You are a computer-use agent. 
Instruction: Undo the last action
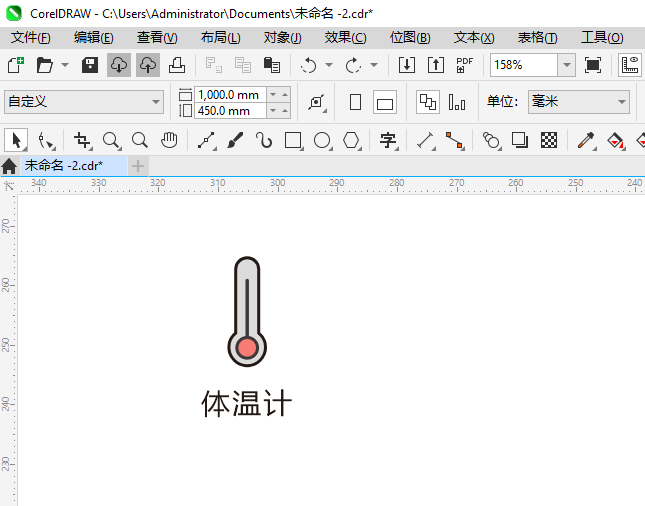tap(309, 65)
